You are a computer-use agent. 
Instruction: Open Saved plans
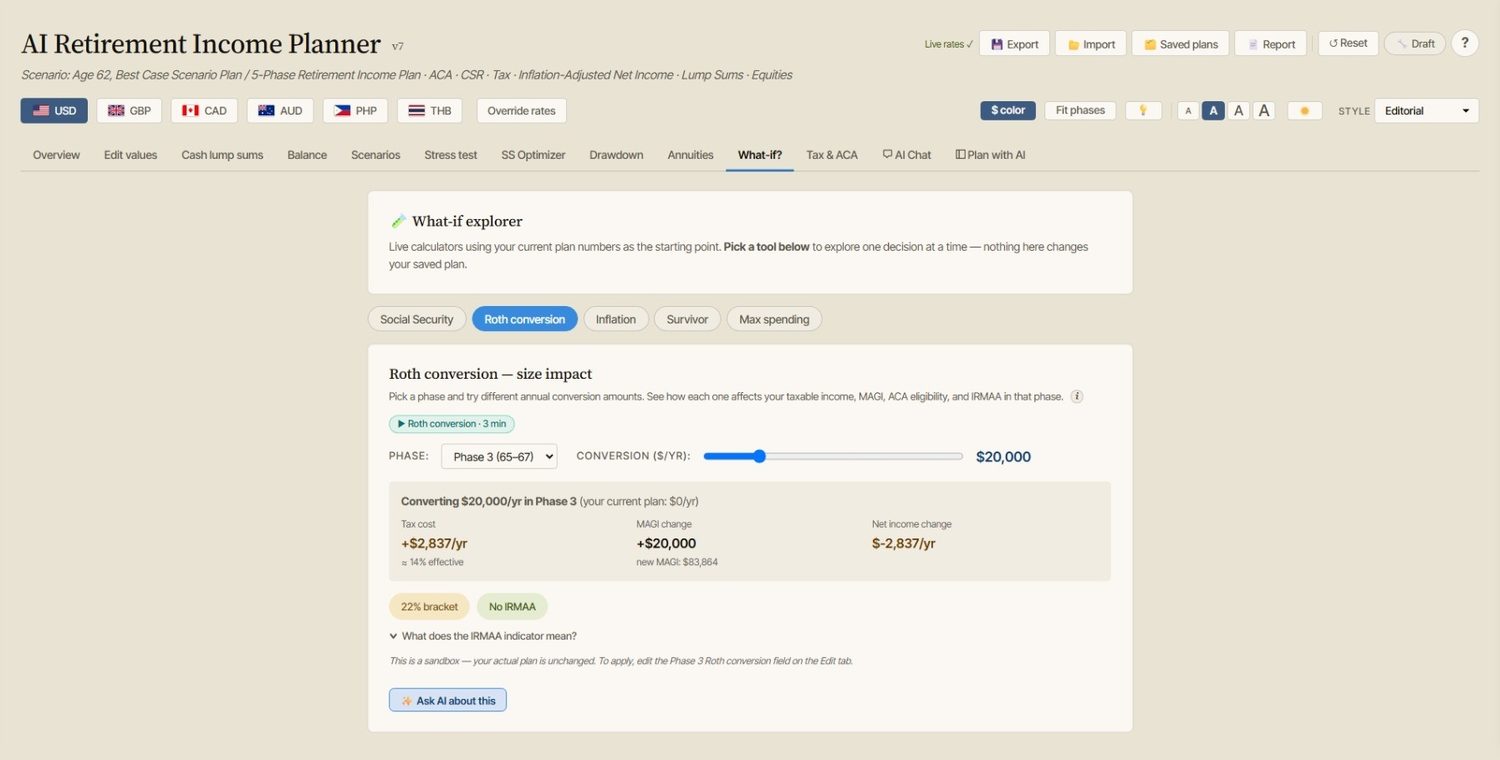[1180, 44]
